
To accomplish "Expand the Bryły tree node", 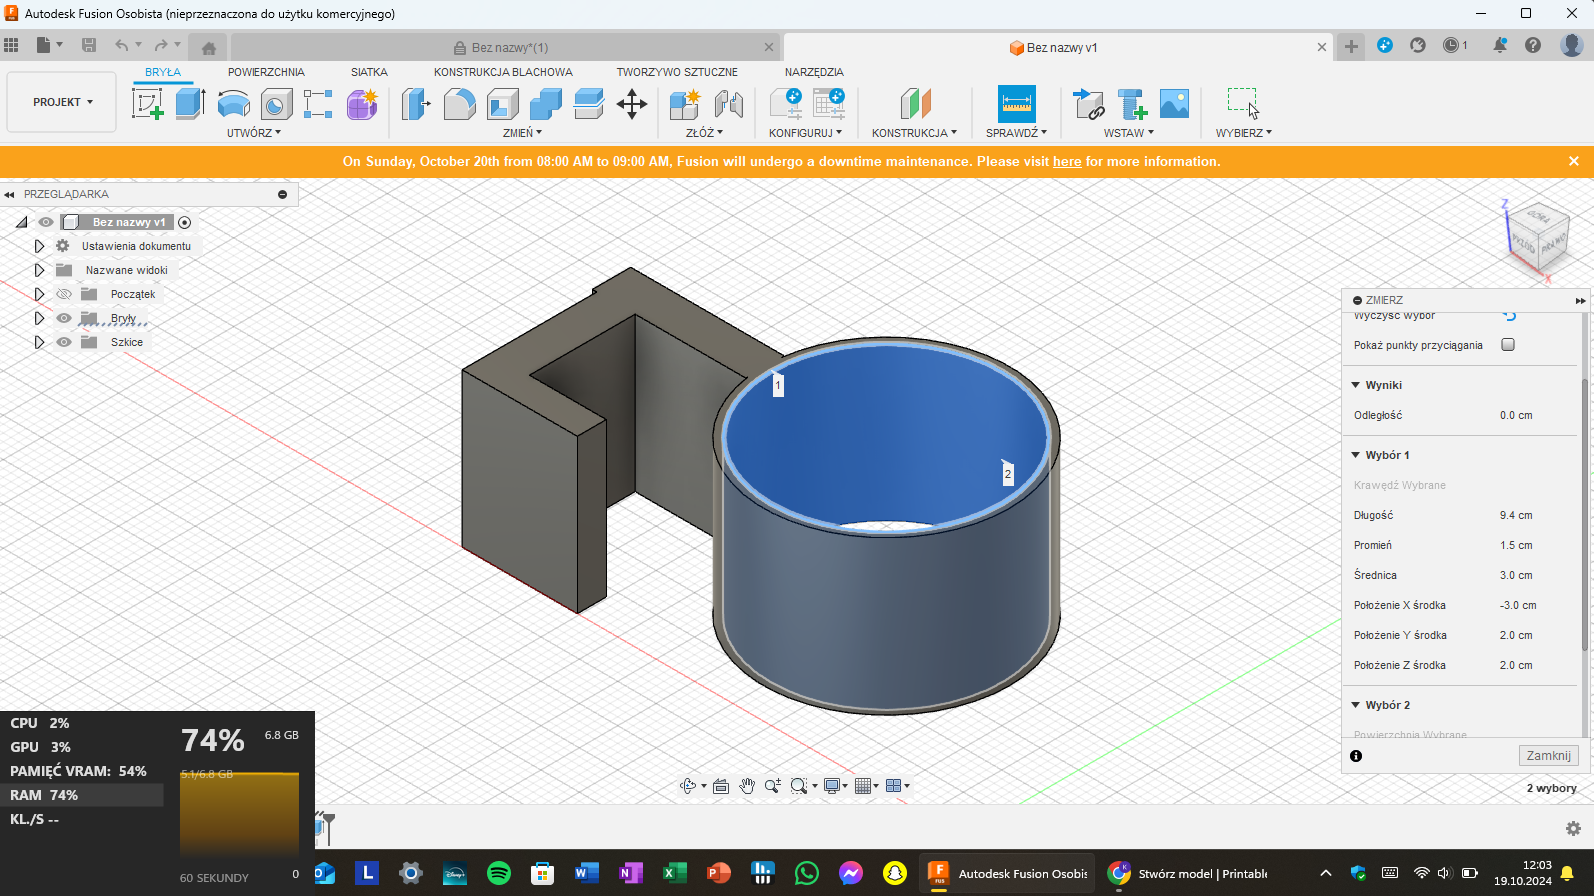I will click(x=39, y=318).
